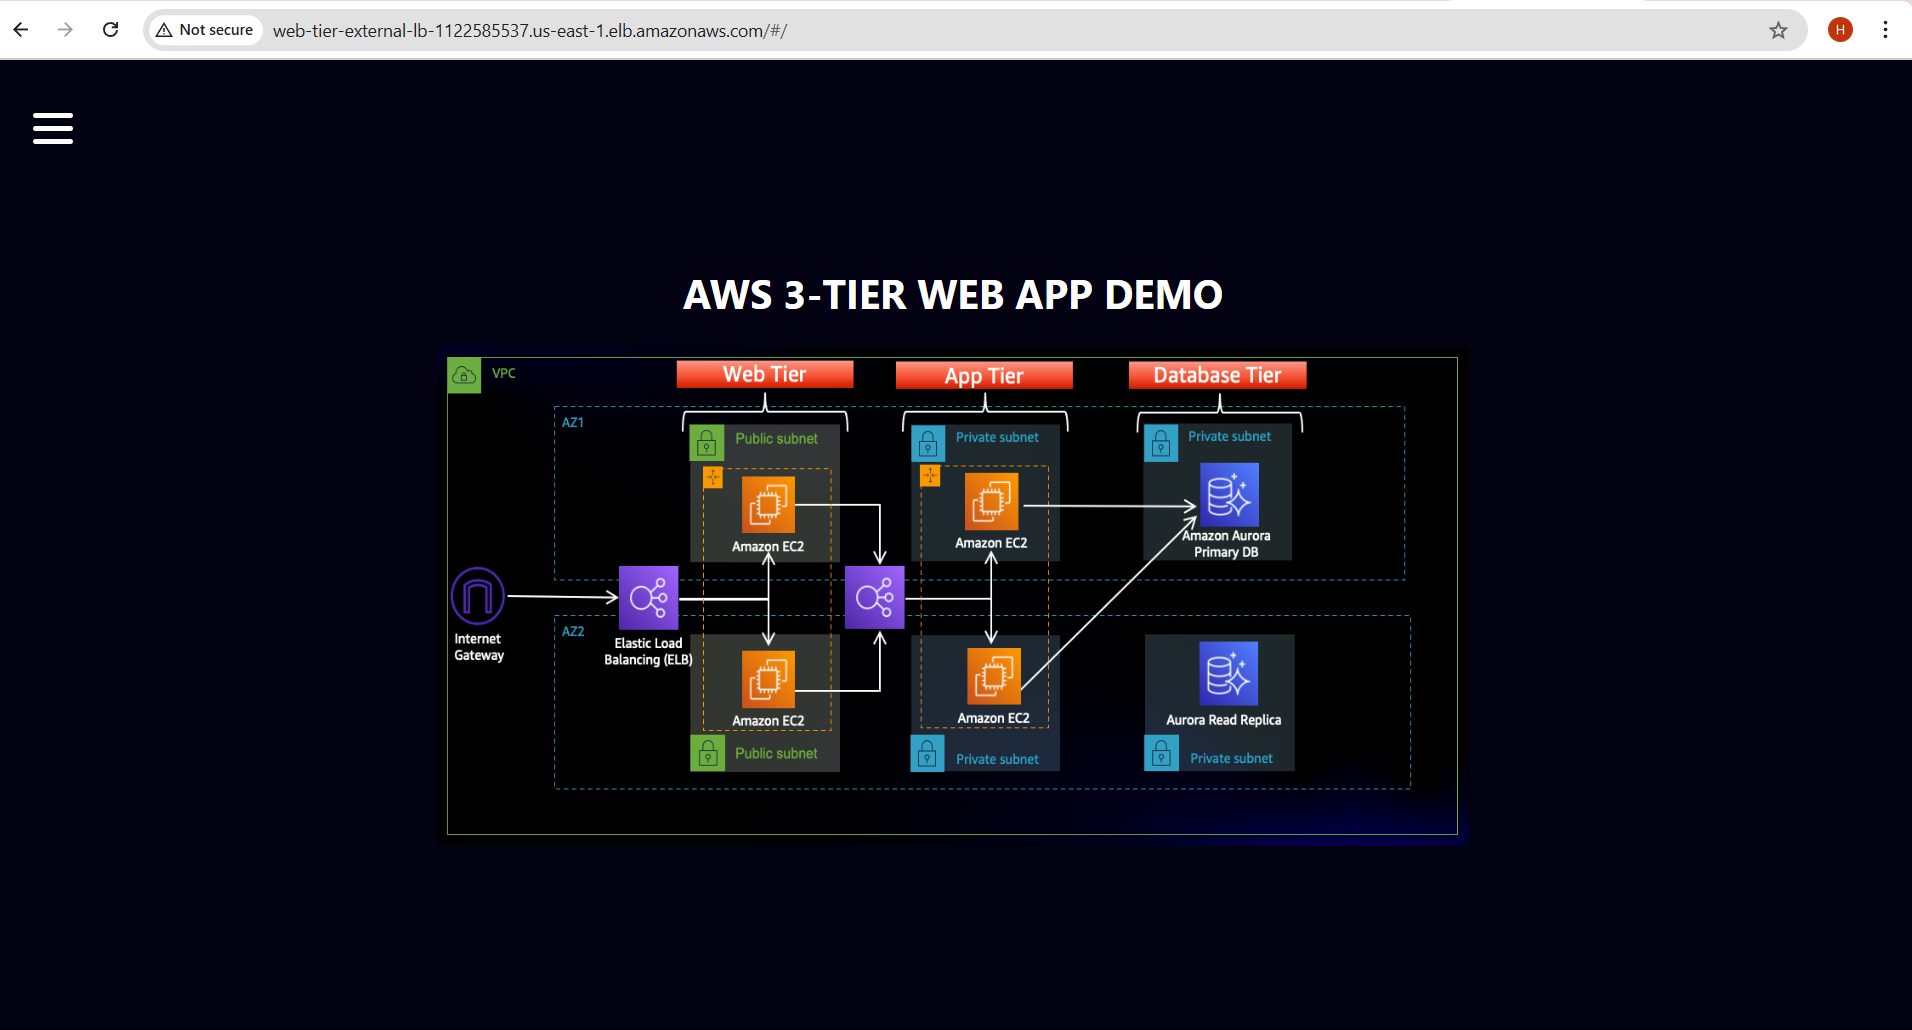This screenshot has height=1030, width=1912.
Task: Click the Aurora Read Replica label
Action: click(1223, 720)
